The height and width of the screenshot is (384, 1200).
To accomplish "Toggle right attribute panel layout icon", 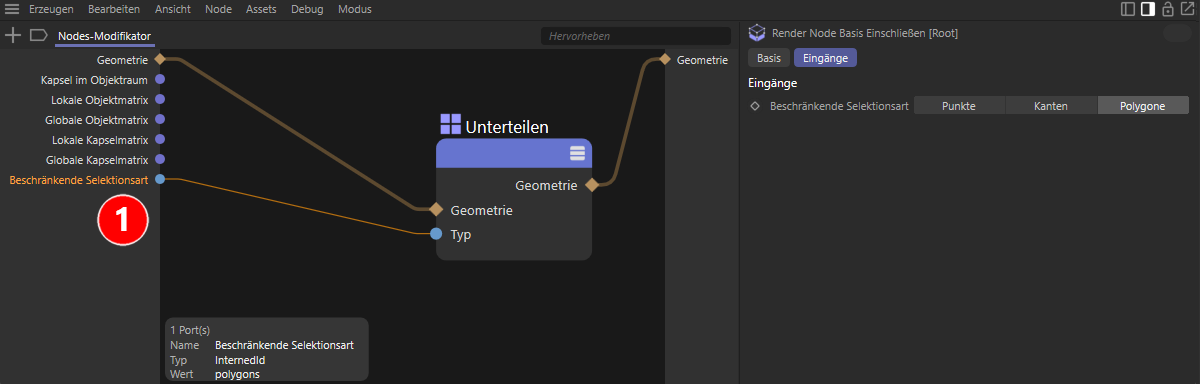I will coord(1148,9).
